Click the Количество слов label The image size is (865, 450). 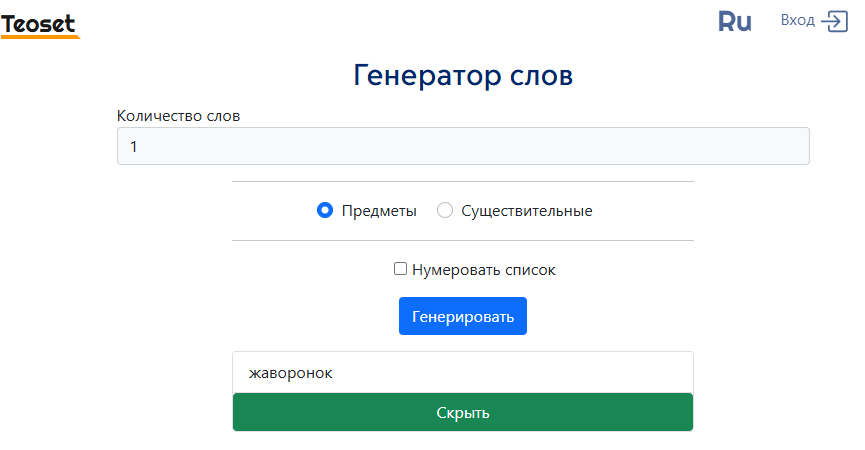178,116
